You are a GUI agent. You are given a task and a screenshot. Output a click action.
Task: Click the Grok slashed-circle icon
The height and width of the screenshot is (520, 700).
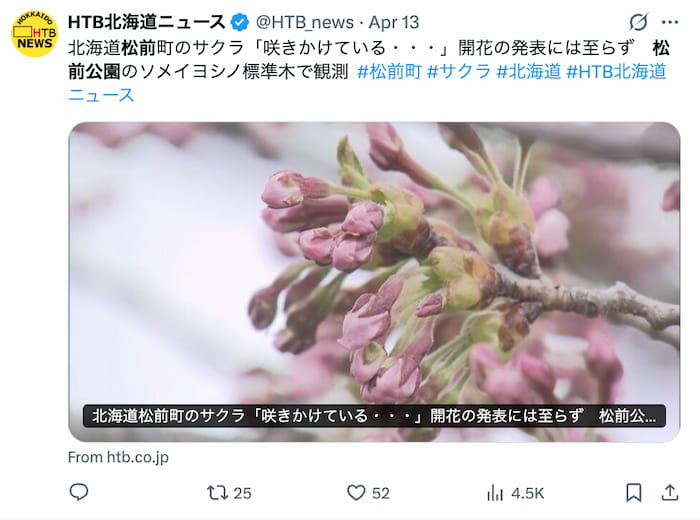tap(638, 22)
